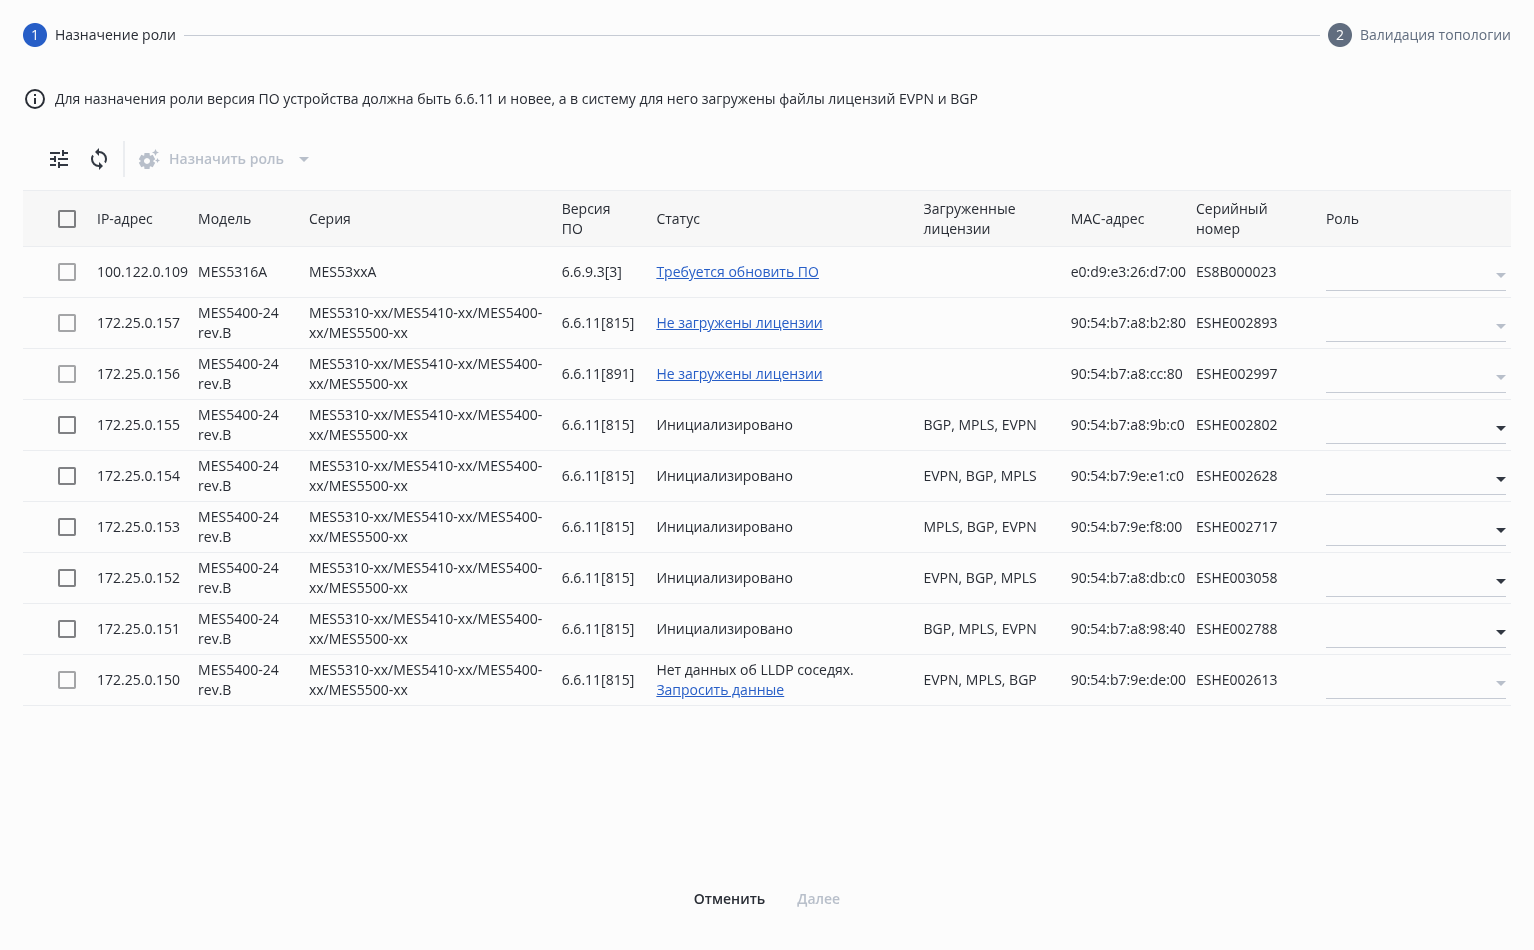The width and height of the screenshot is (1534, 950).
Task: Open Не загружены лицензии link for 172.25.0.157
Action: [739, 323]
